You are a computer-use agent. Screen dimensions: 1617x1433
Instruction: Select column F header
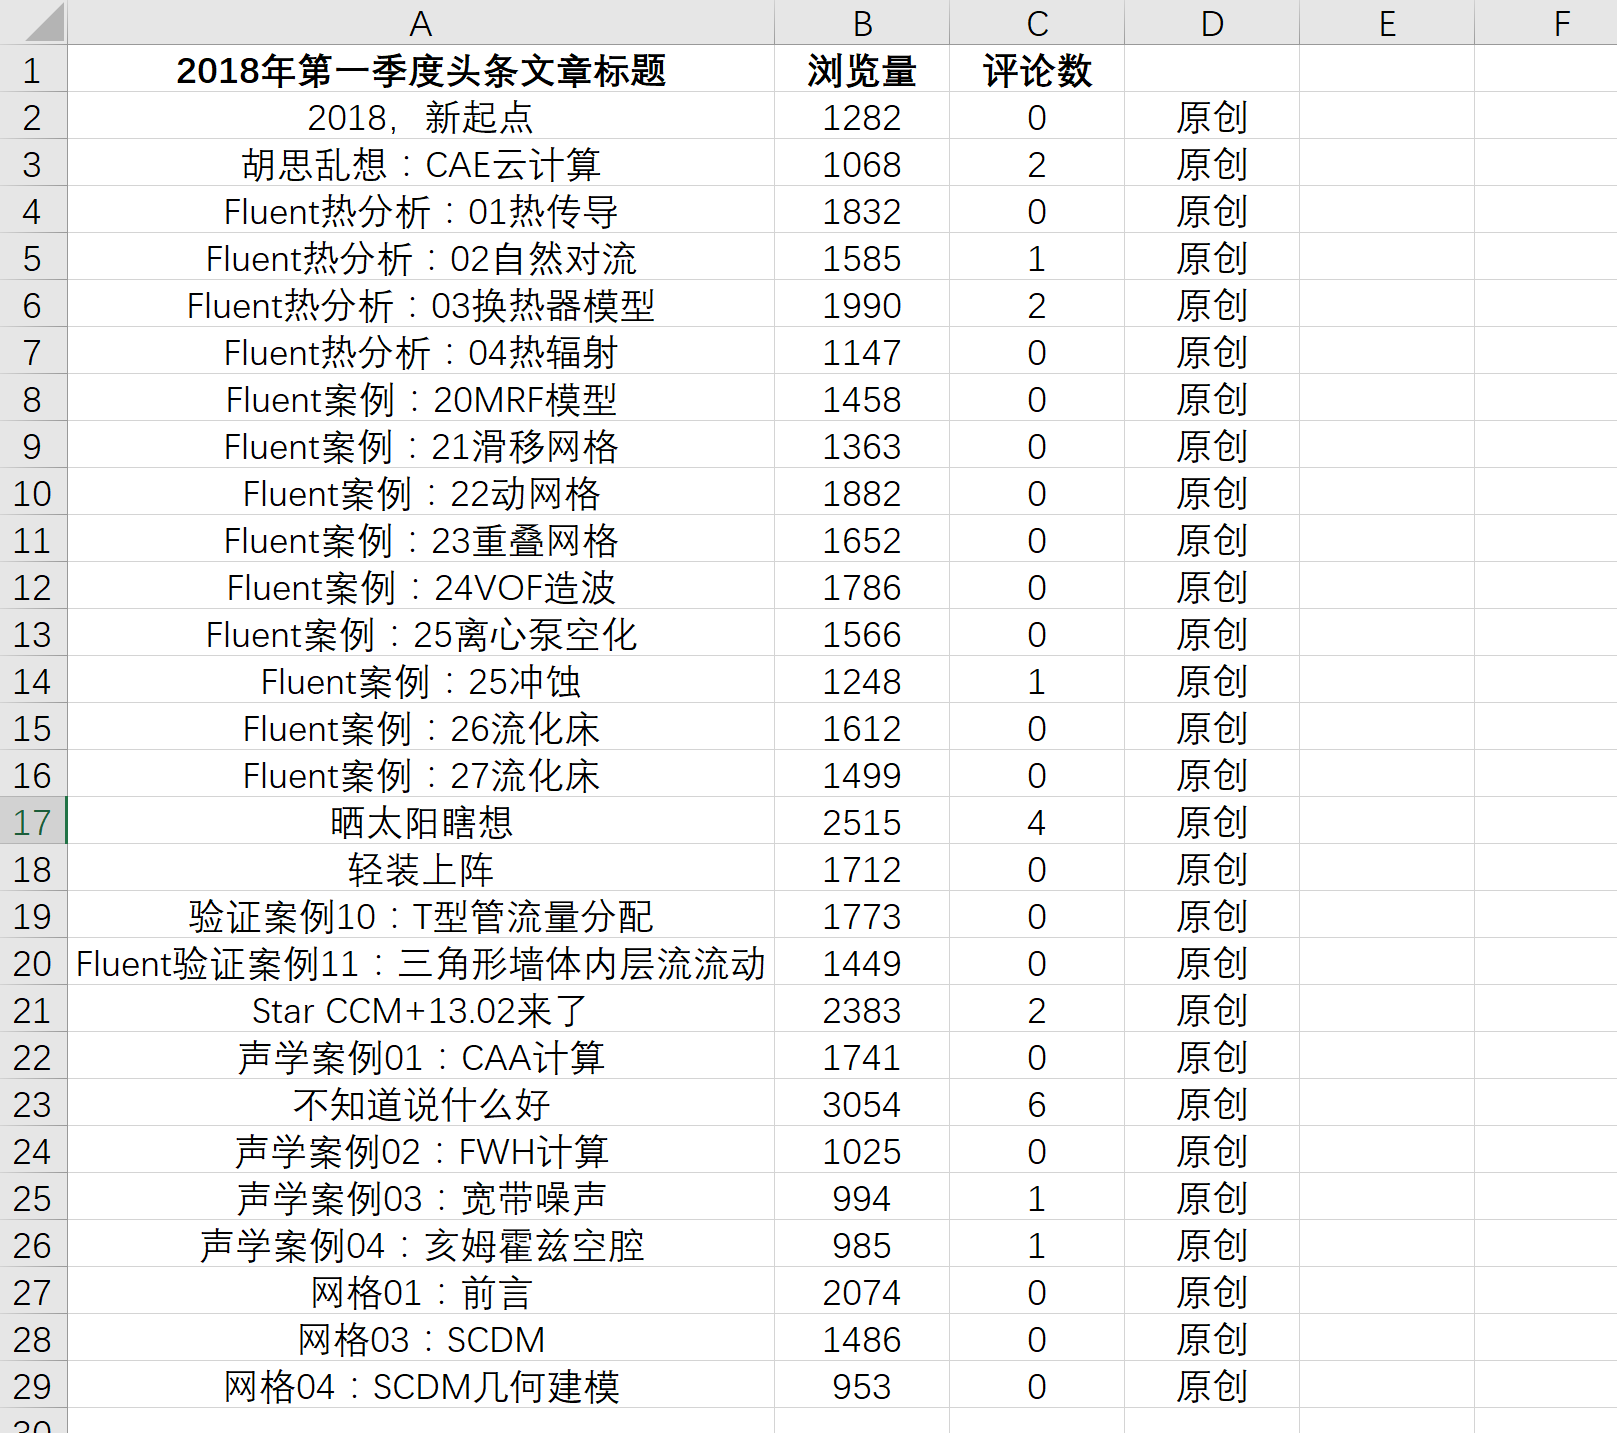coord(1546,22)
